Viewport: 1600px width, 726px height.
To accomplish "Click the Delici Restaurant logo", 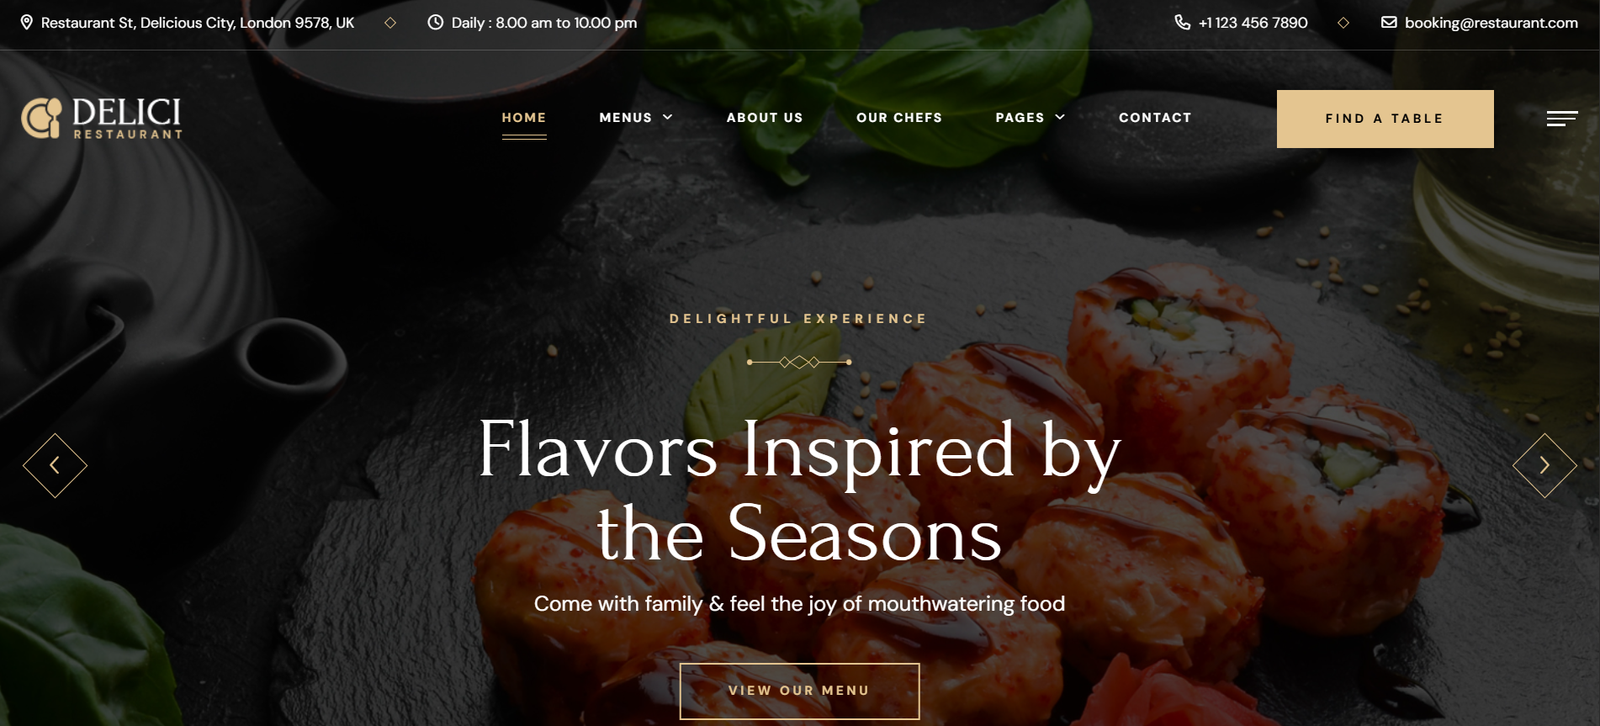I will tap(102, 118).
